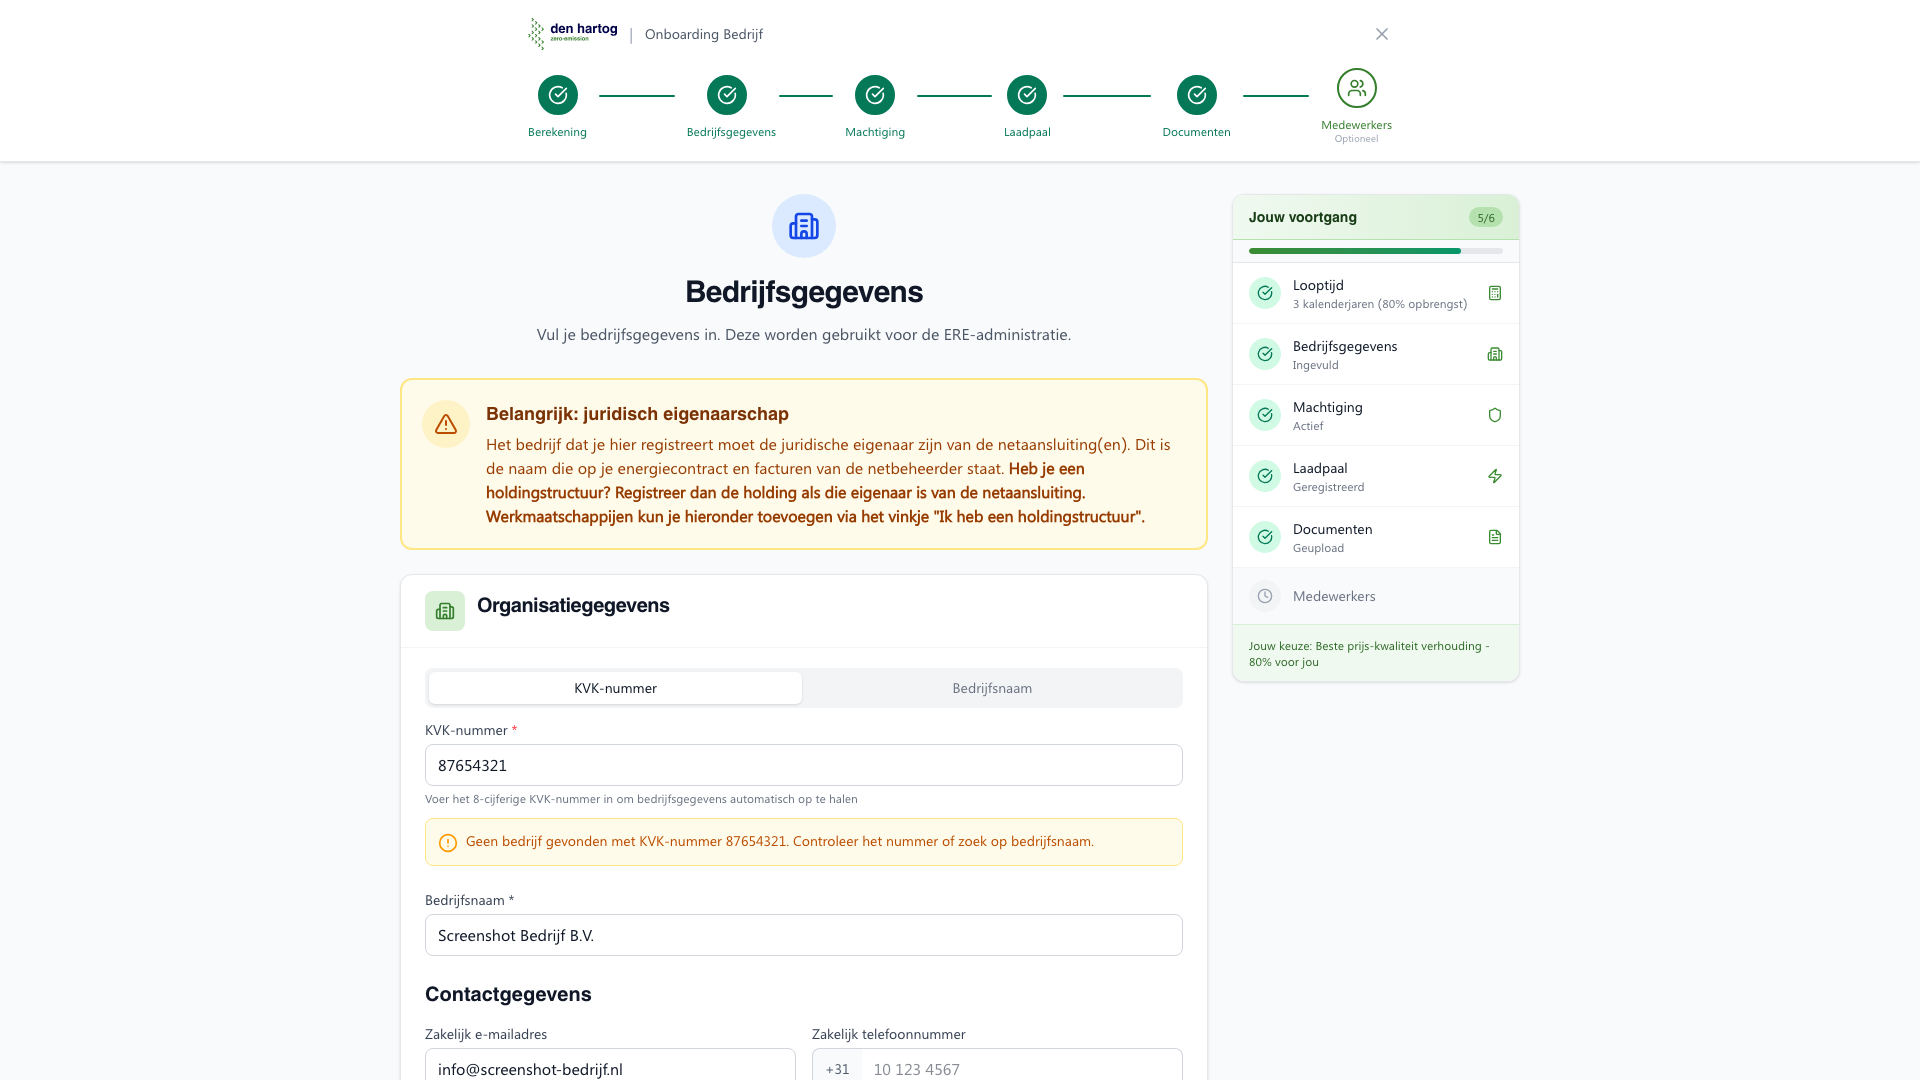Click the Medewerkers Optioneel step label
The width and height of the screenshot is (1920, 1080).
click(x=1356, y=131)
